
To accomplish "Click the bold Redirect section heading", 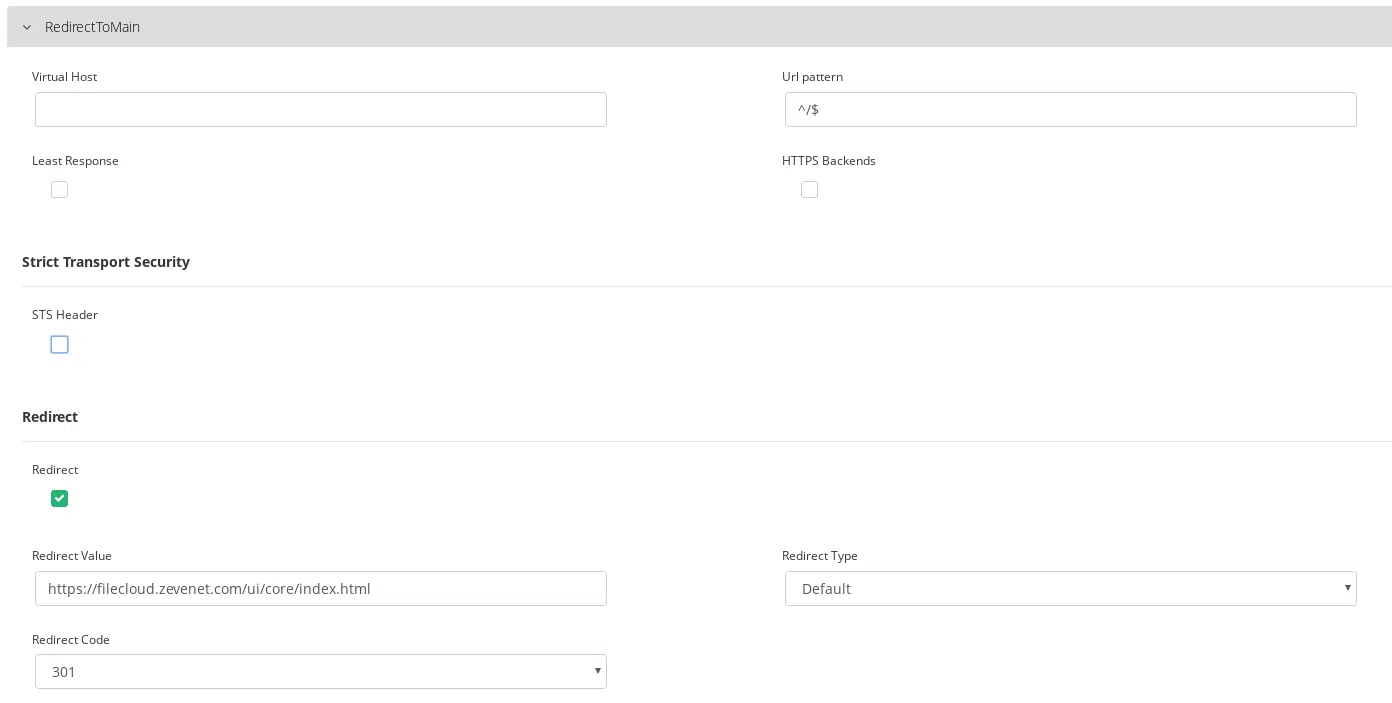I will (x=50, y=417).
